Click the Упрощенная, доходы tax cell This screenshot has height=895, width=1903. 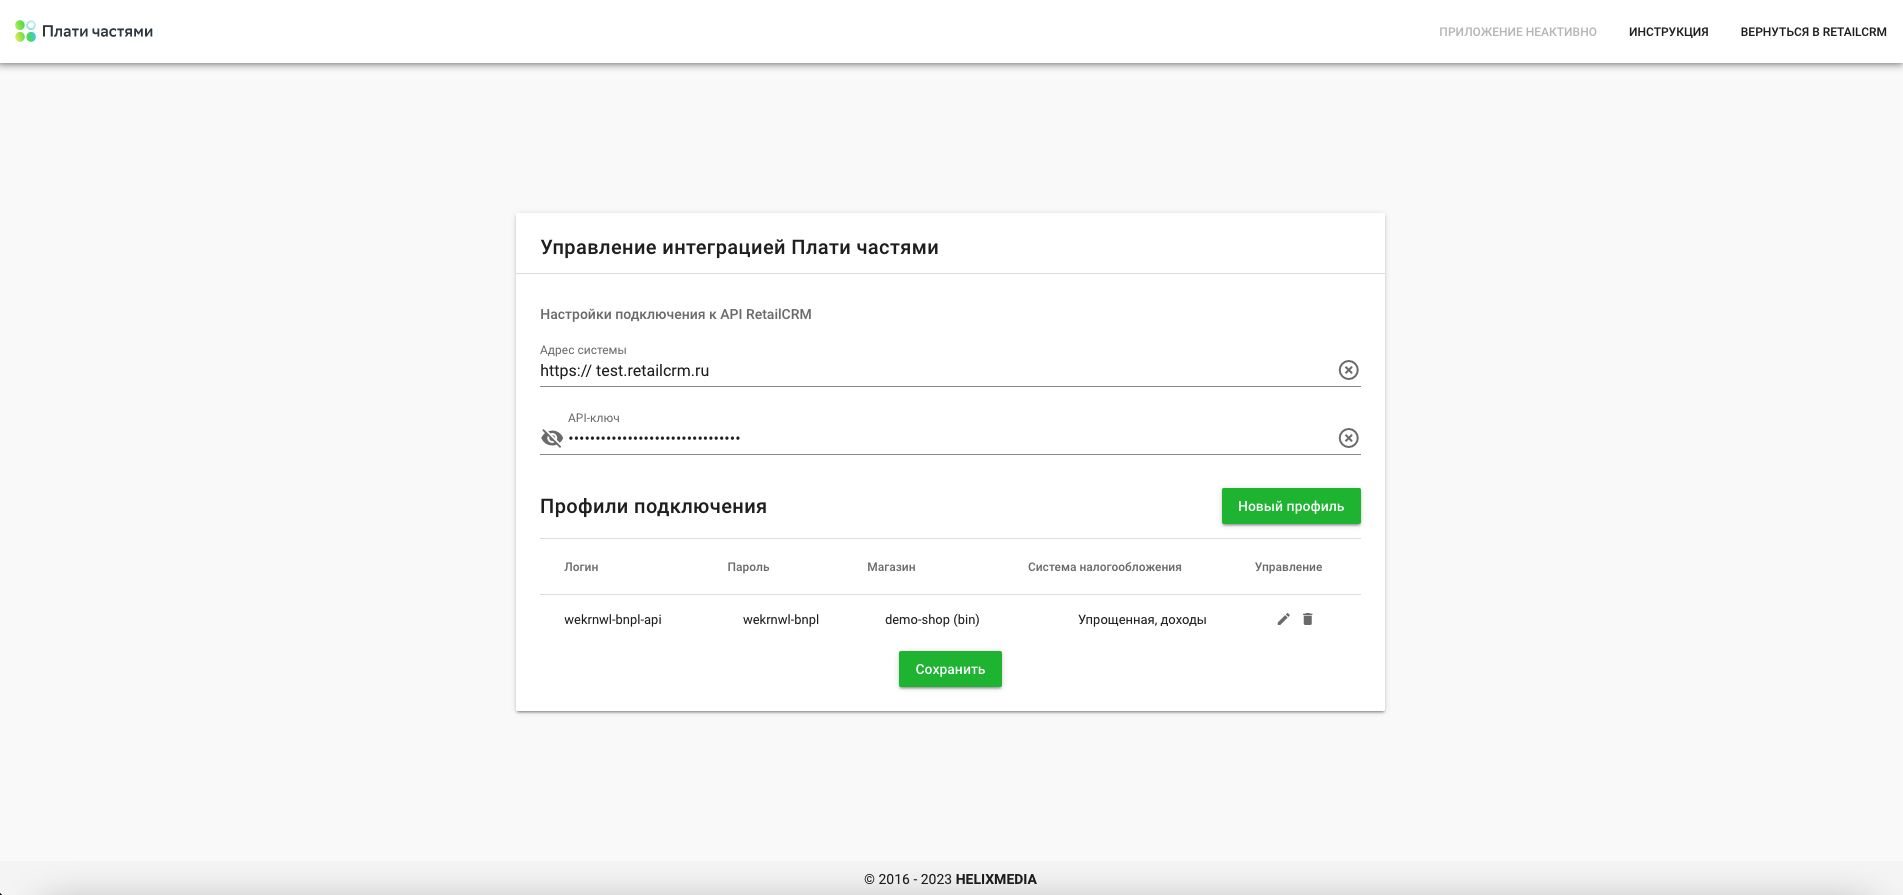tap(1142, 620)
